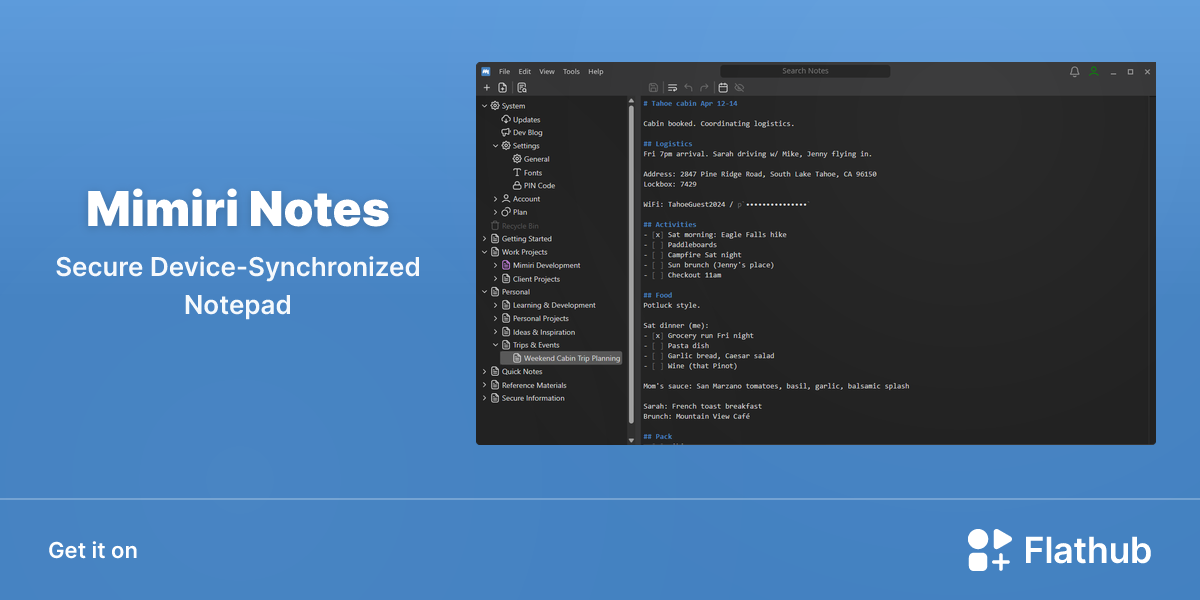Check Sun brunch (Jenny's place) box
Image resolution: width=1200 pixels, height=600 pixels.
coord(657,265)
